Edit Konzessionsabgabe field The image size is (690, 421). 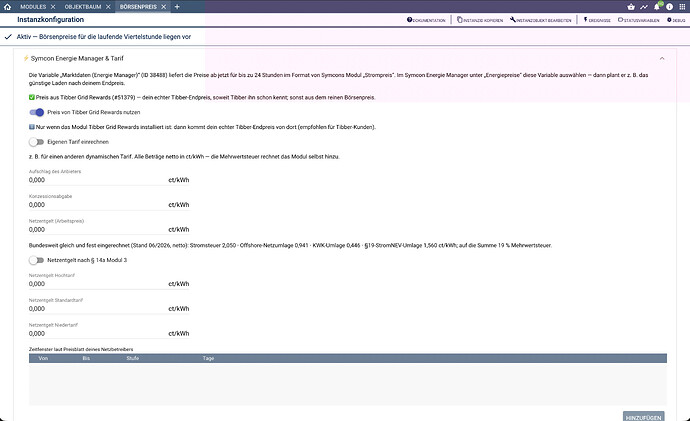[109, 205]
